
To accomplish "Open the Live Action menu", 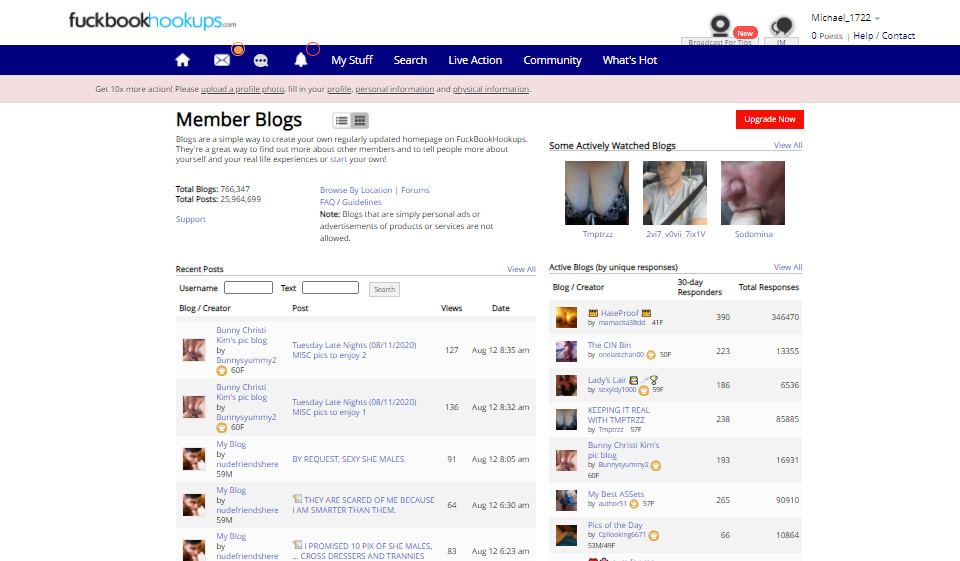I will (x=475, y=60).
